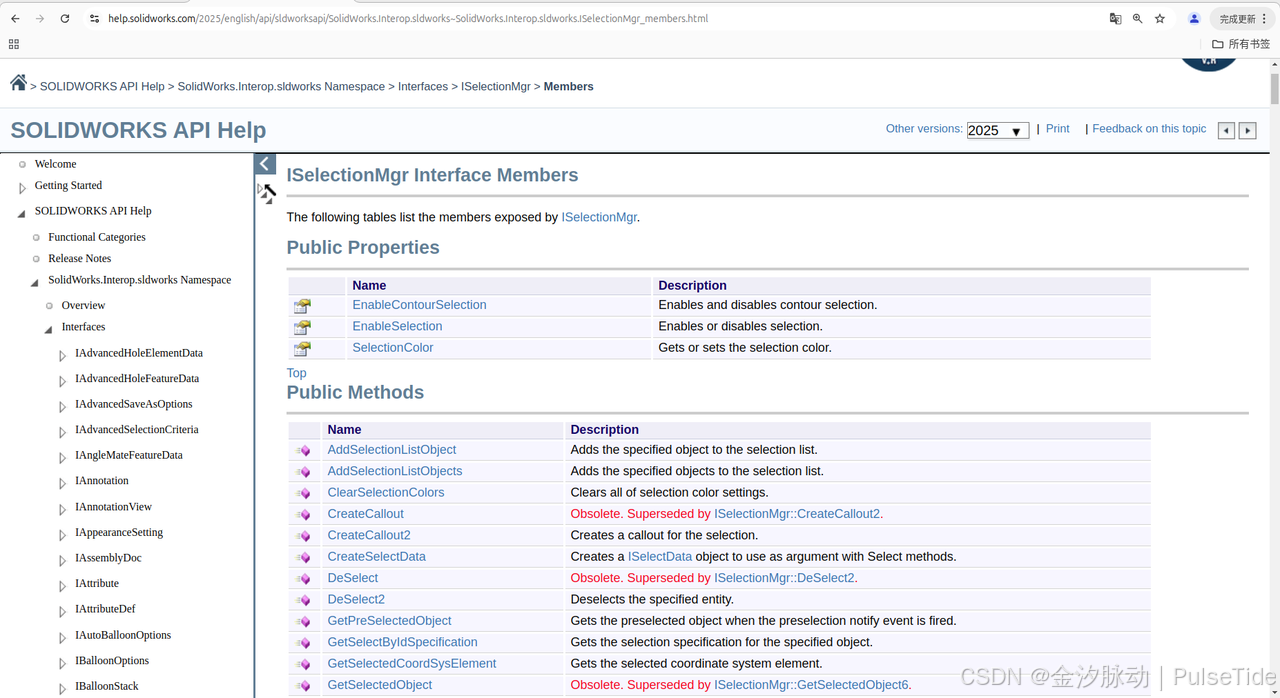Select Welcome in the contents tree
The height and width of the screenshot is (698, 1280).
click(x=55, y=164)
